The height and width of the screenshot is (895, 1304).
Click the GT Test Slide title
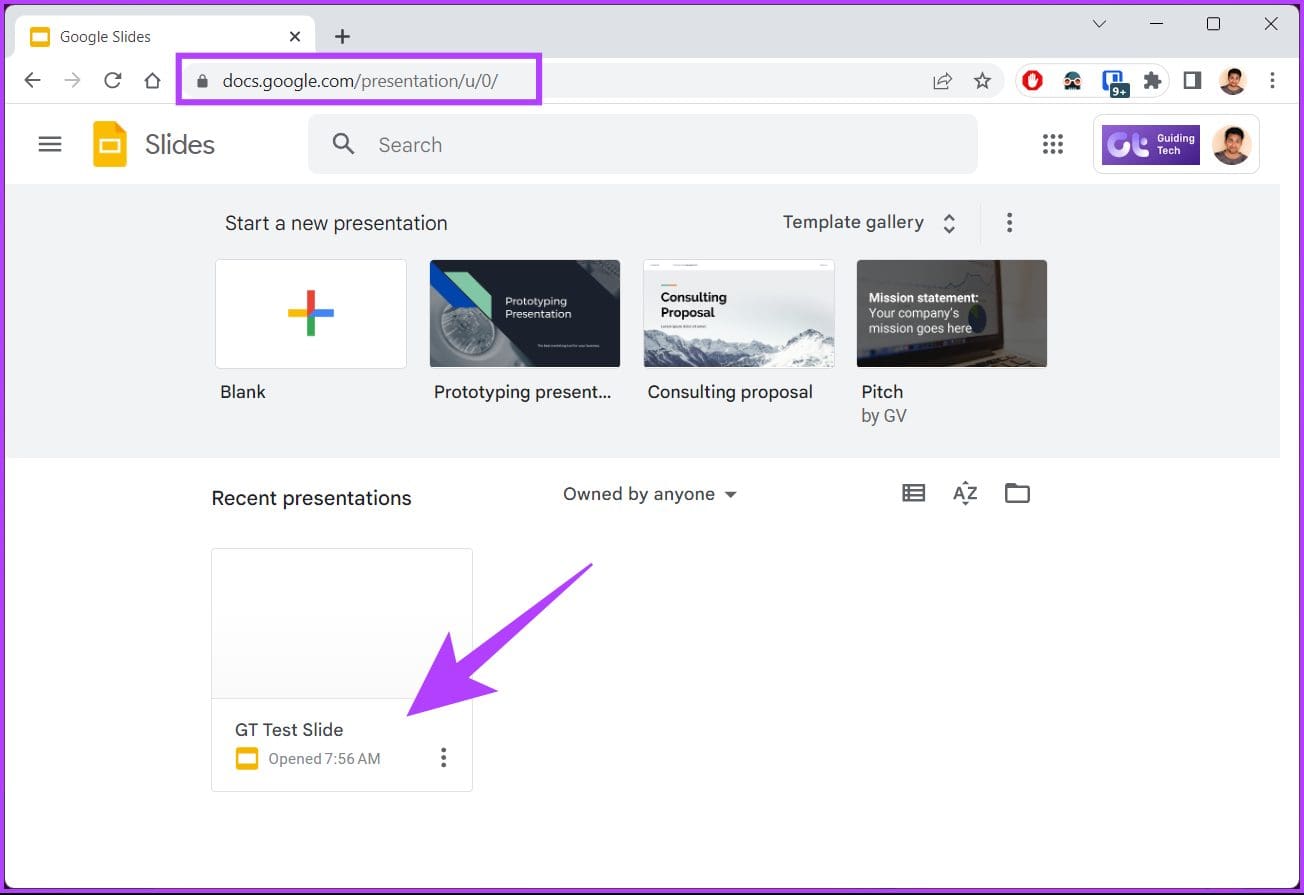pyautogui.click(x=289, y=730)
